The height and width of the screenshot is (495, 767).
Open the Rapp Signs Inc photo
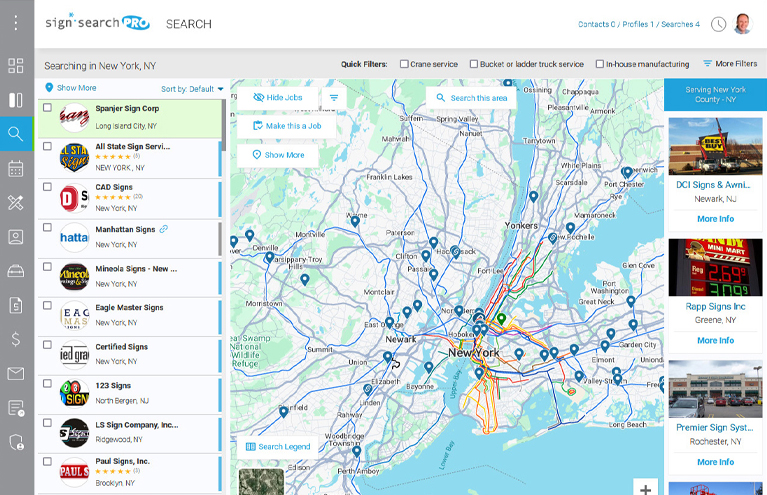(715, 268)
